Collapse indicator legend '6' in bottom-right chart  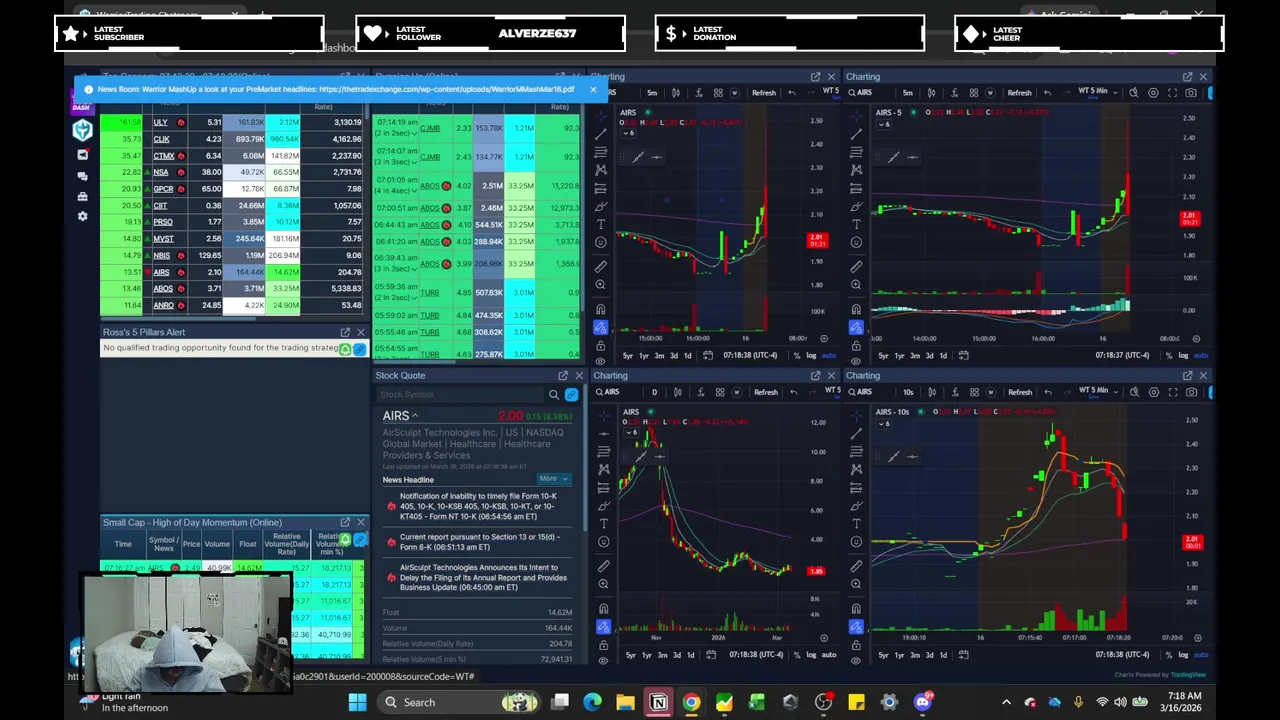(884, 423)
